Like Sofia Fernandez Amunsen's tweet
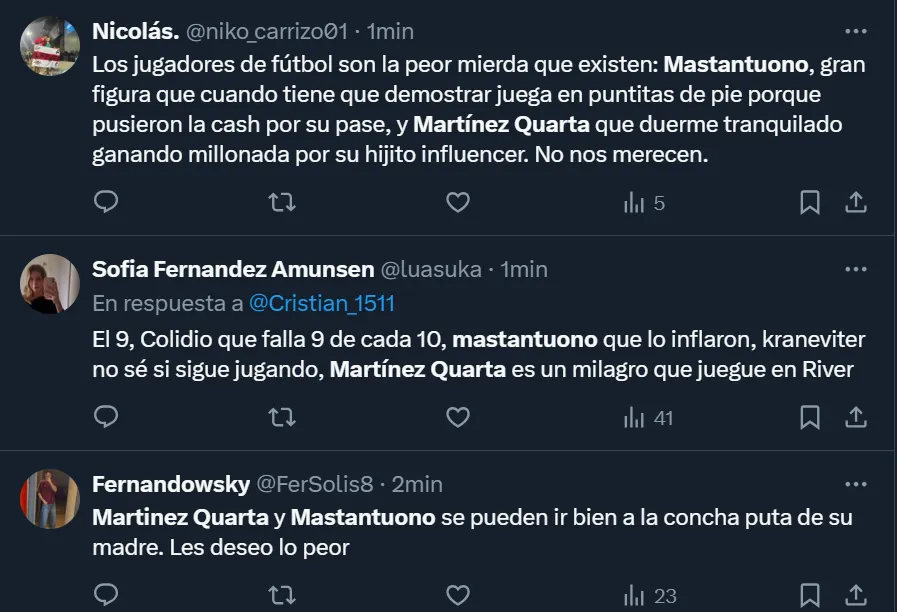 click(457, 416)
